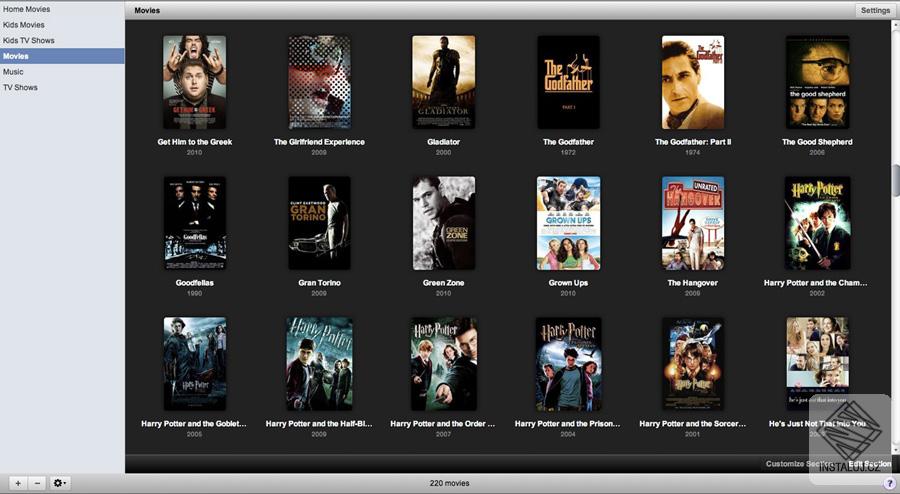Select Harry Potter Prisoner of Azkaban poster

click(568, 364)
